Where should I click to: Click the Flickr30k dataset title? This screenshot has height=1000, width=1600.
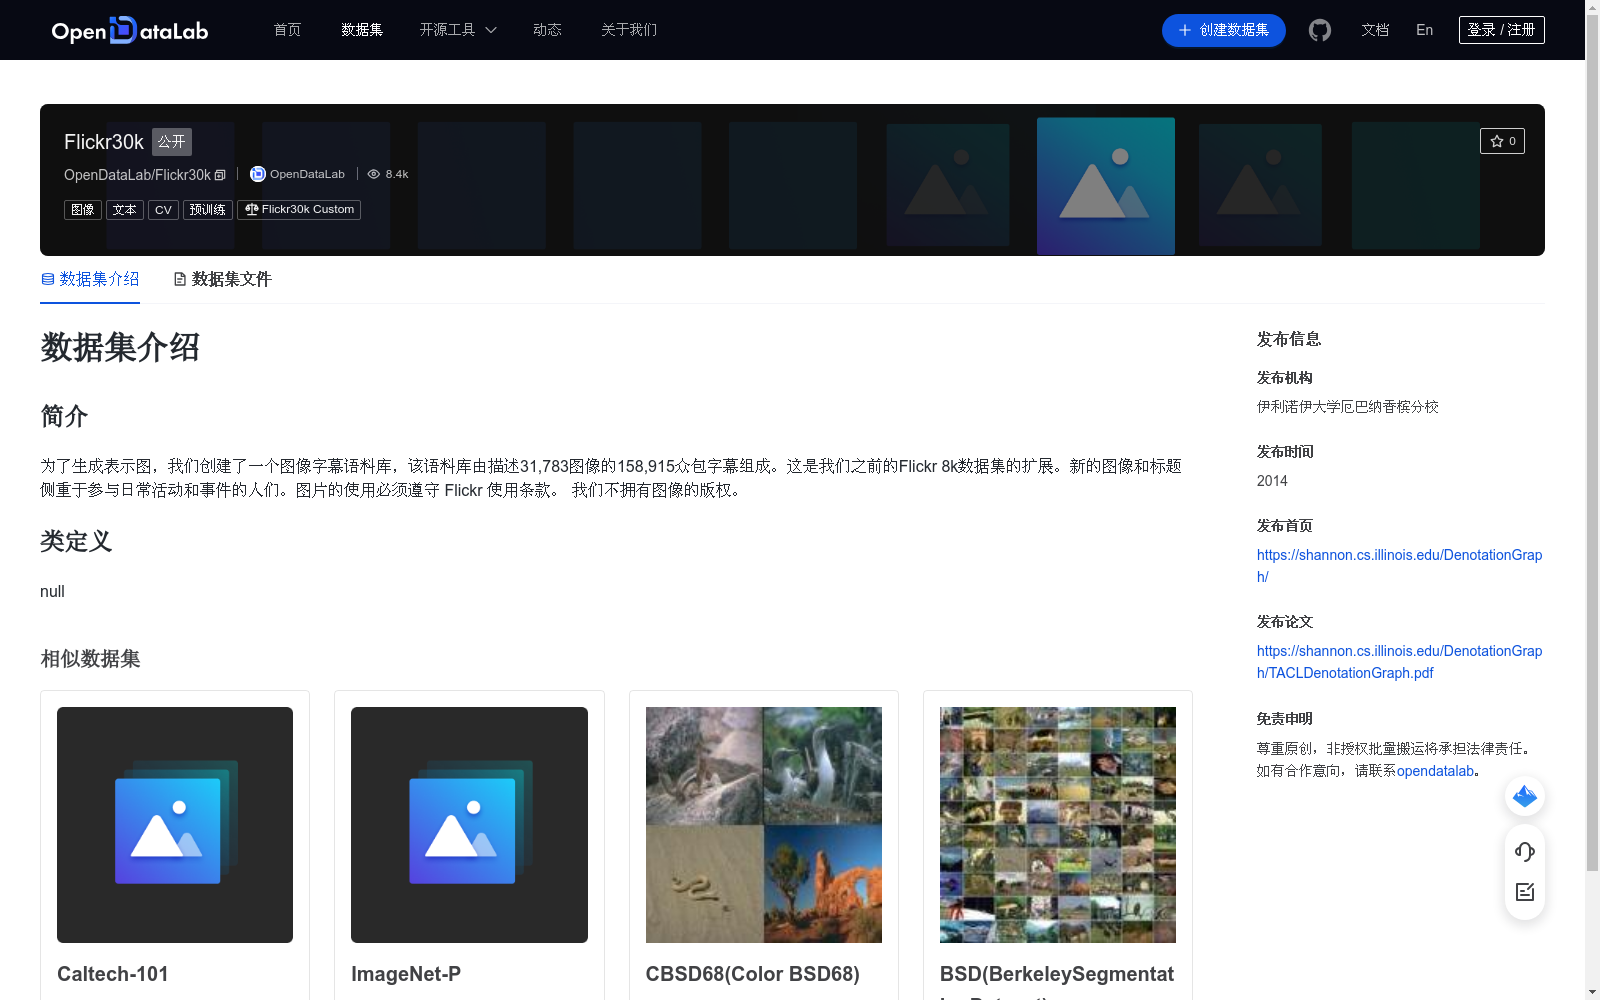(104, 142)
